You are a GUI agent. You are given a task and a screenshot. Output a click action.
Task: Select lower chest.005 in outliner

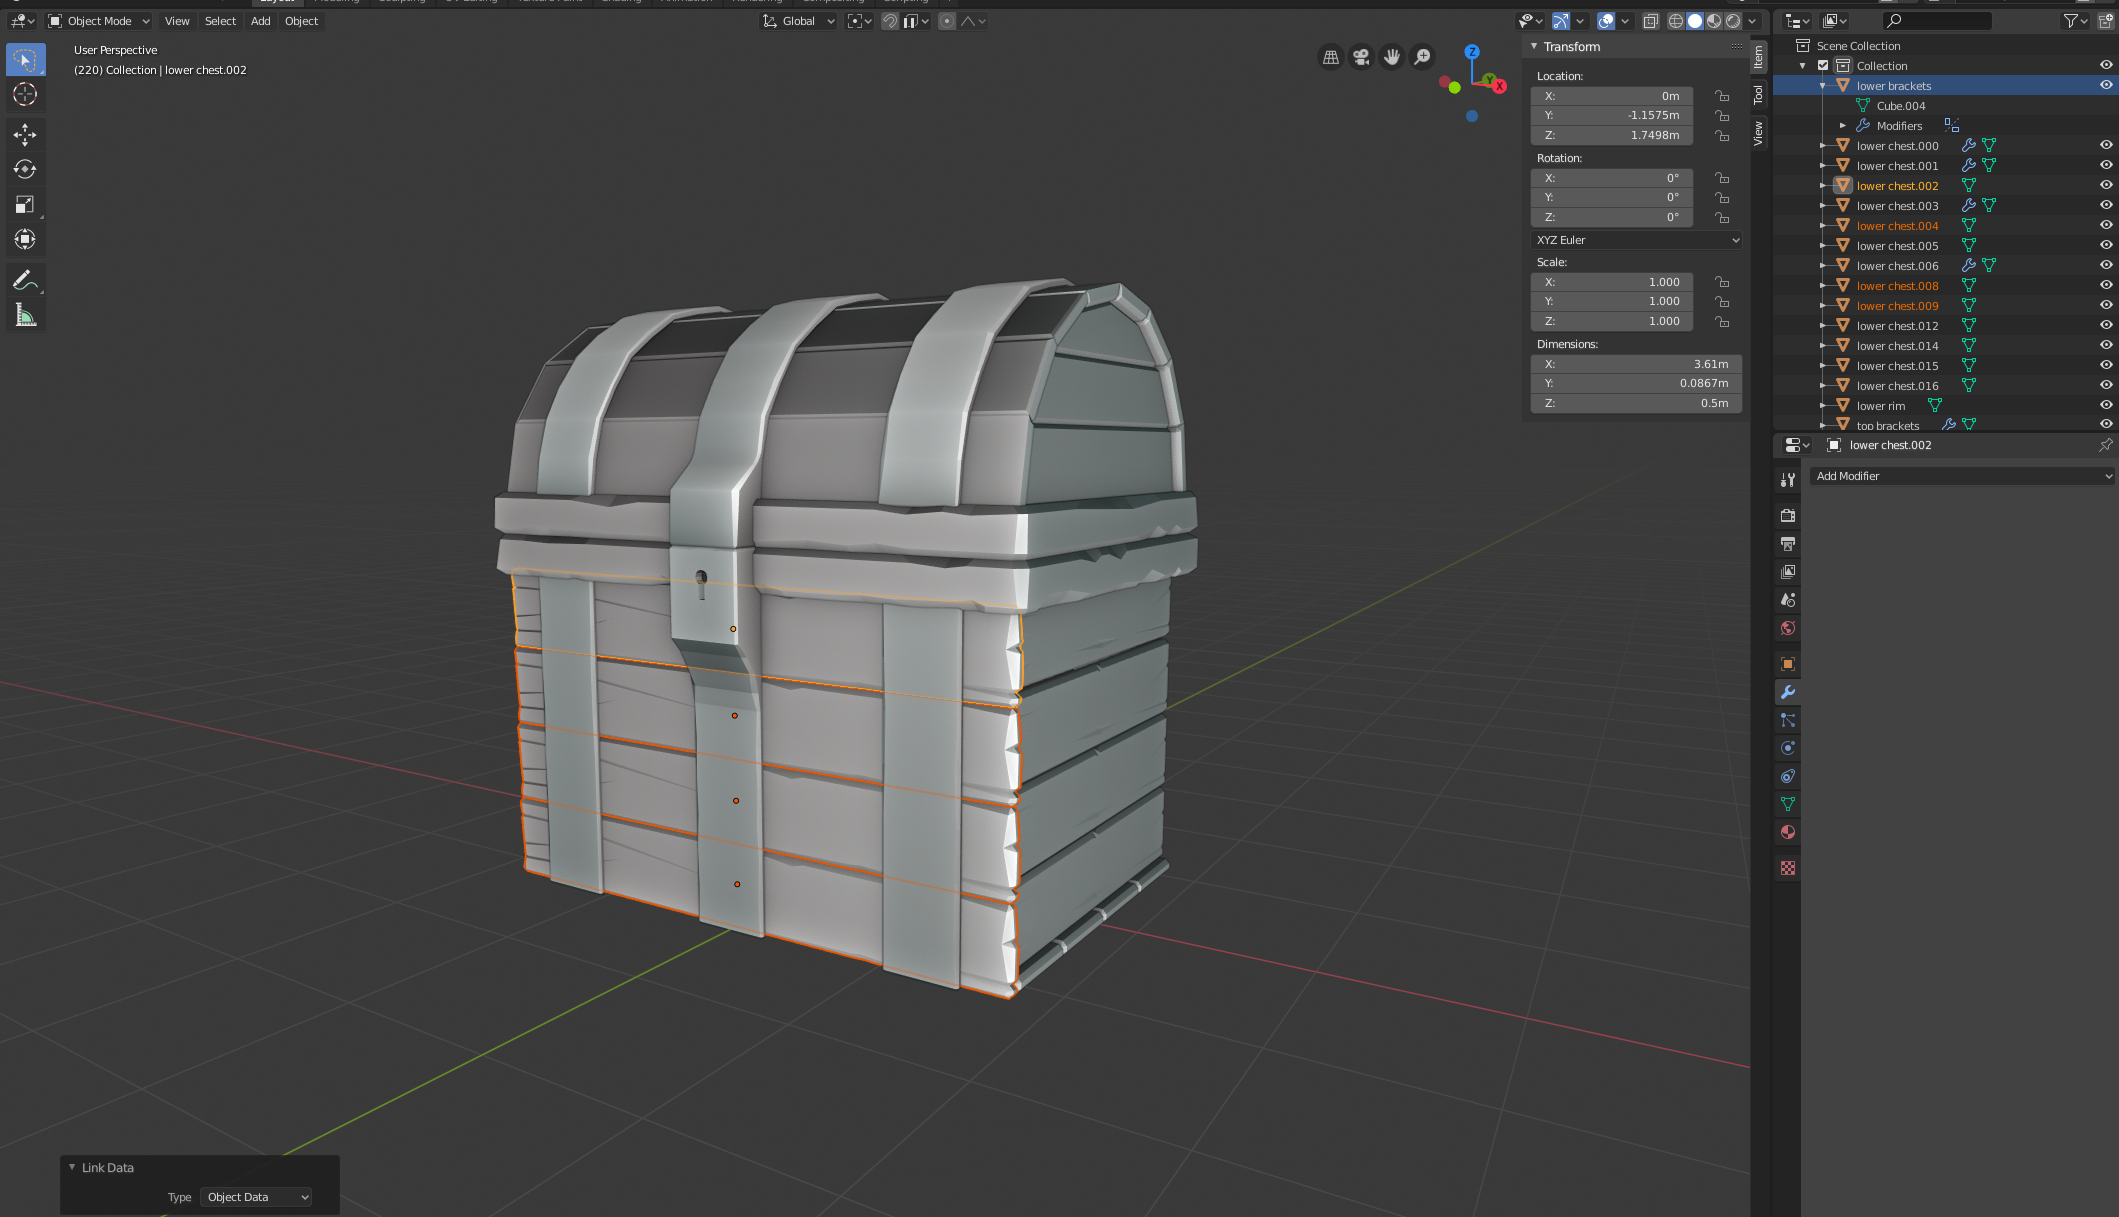pyautogui.click(x=1897, y=246)
